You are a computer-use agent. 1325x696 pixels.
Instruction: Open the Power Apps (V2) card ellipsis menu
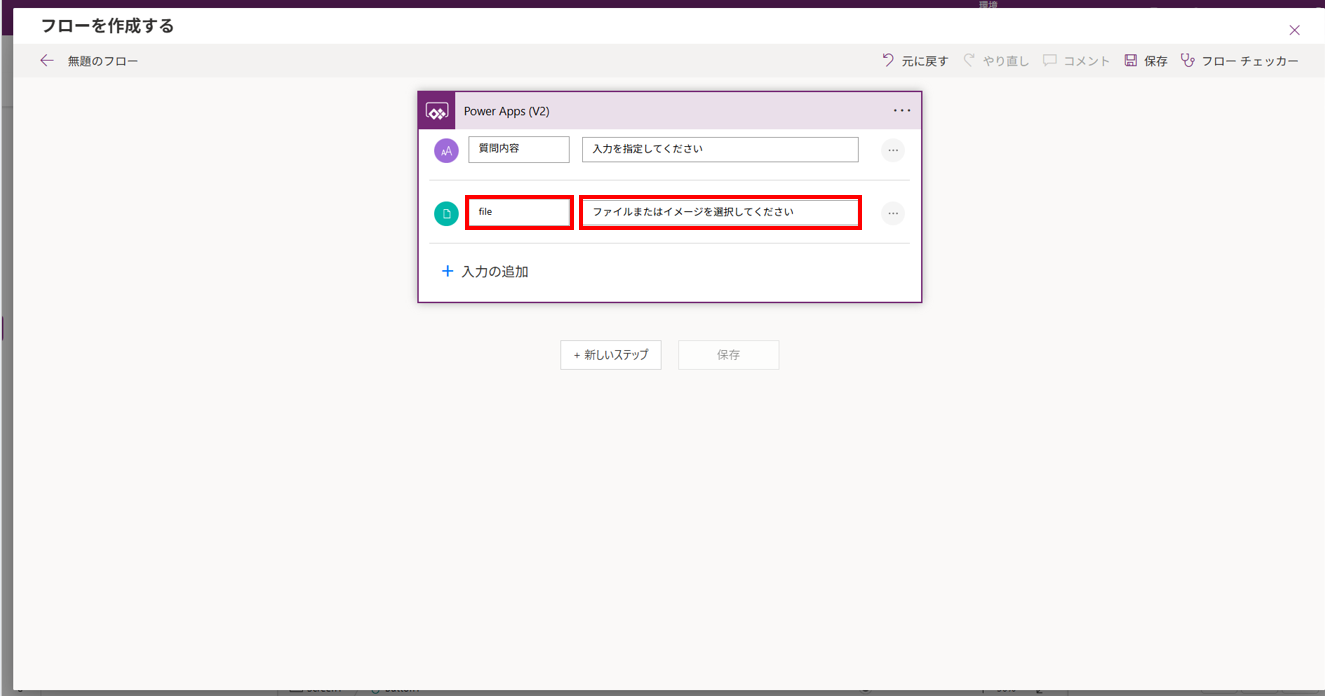tap(902, 111)
